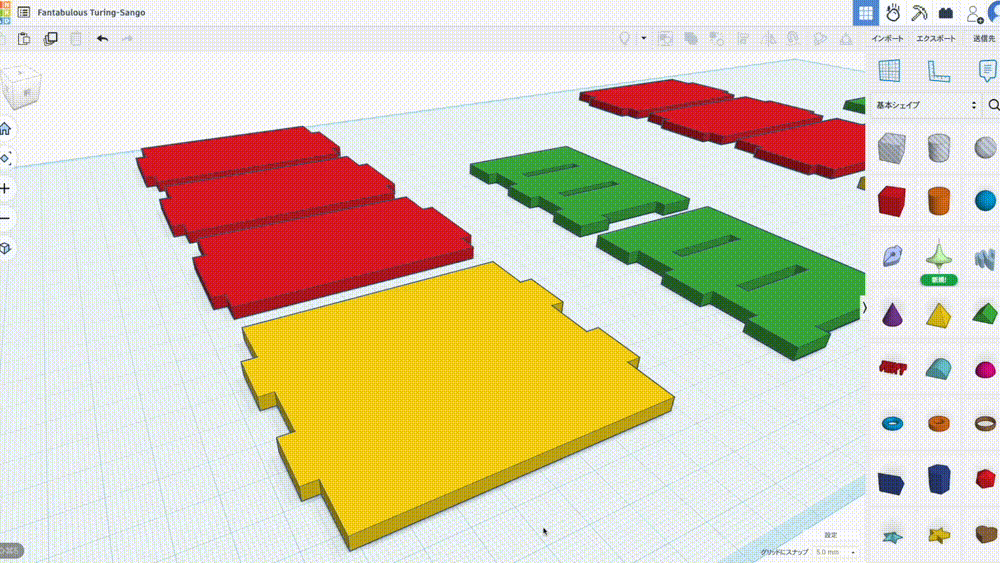Open the 送信先 menu
1000x563 pixels.
click(984, 38)
